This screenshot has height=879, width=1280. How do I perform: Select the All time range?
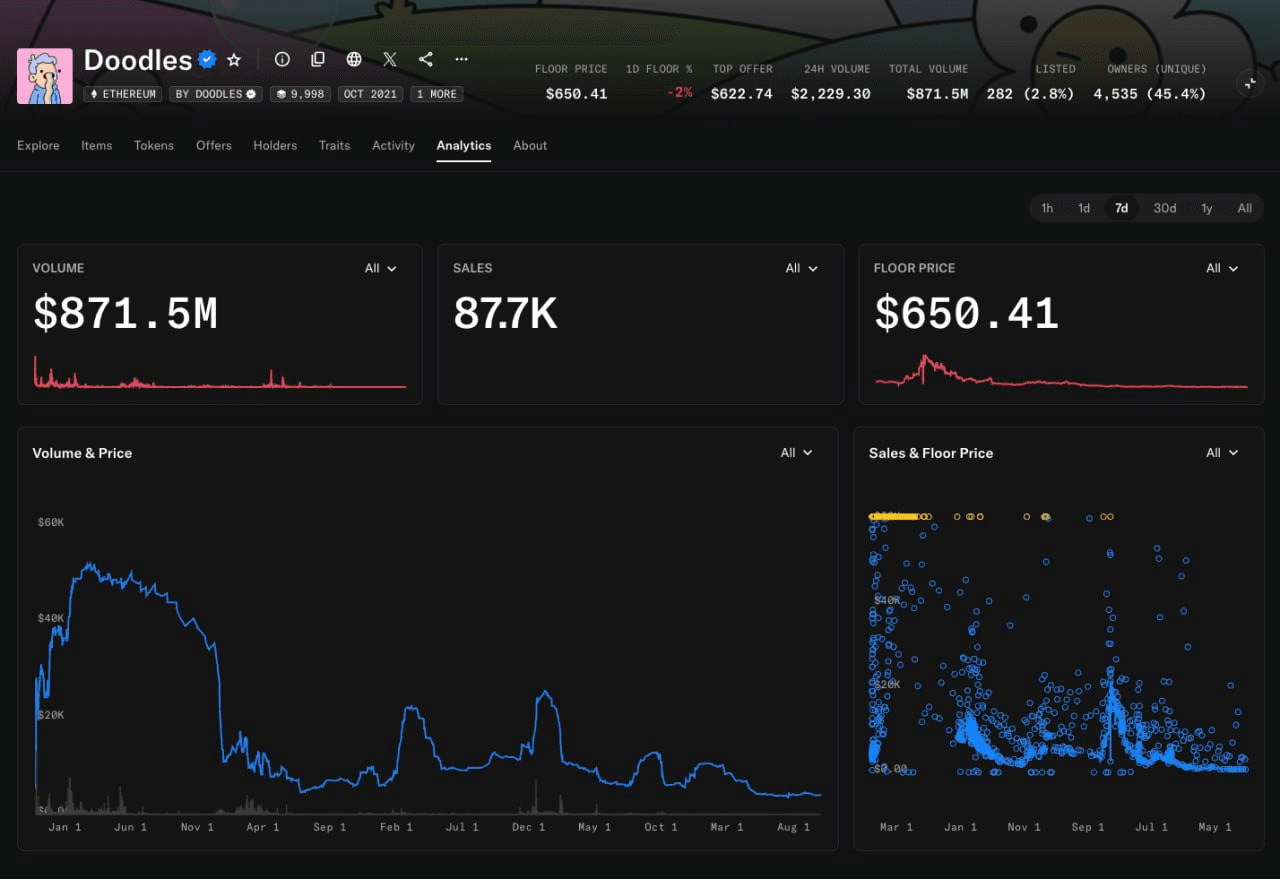coord(1245,208)
